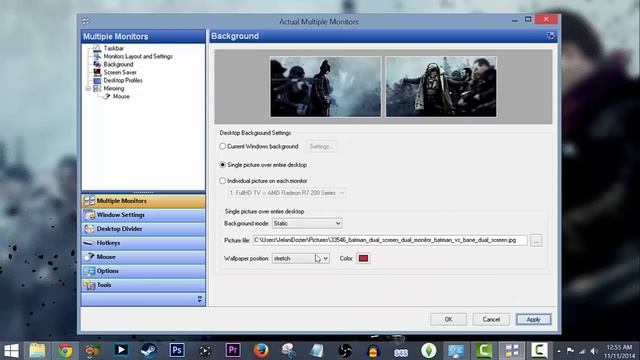Screen dimensions: 640x360
Task: Open the Hotkeys section
Action: coord(143,243)
